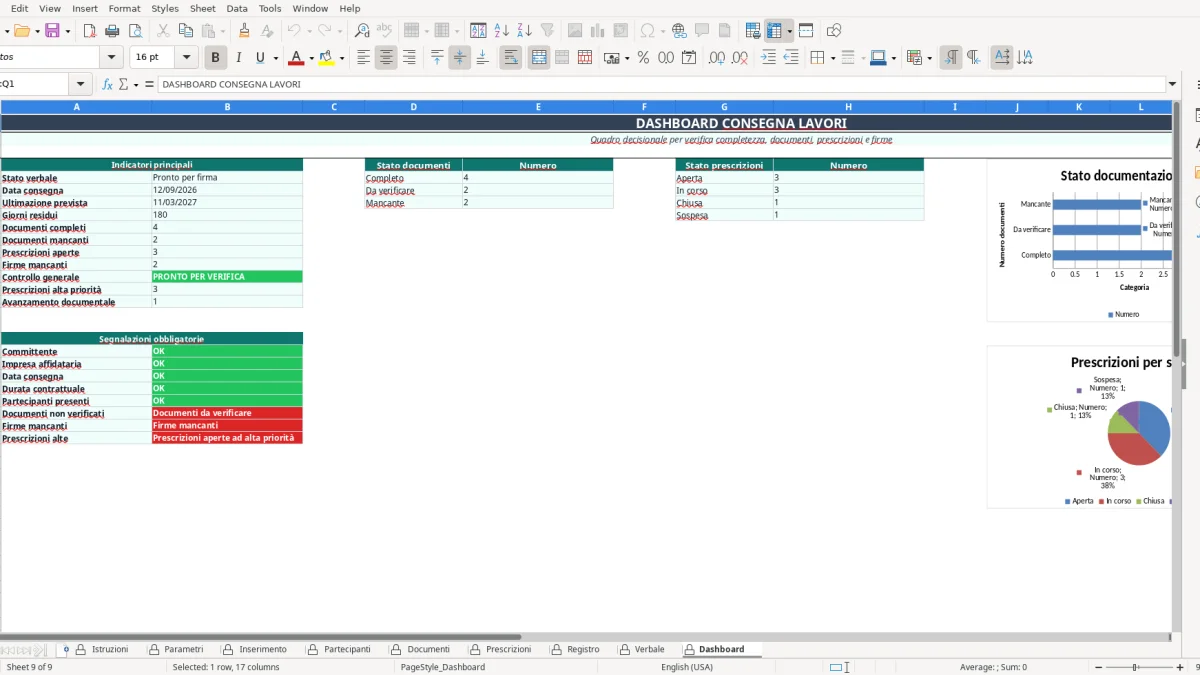Click PageStyle_Dashboard in the status bar
Viewport: 1200px width, 675px height.
[x=443, y=667]
